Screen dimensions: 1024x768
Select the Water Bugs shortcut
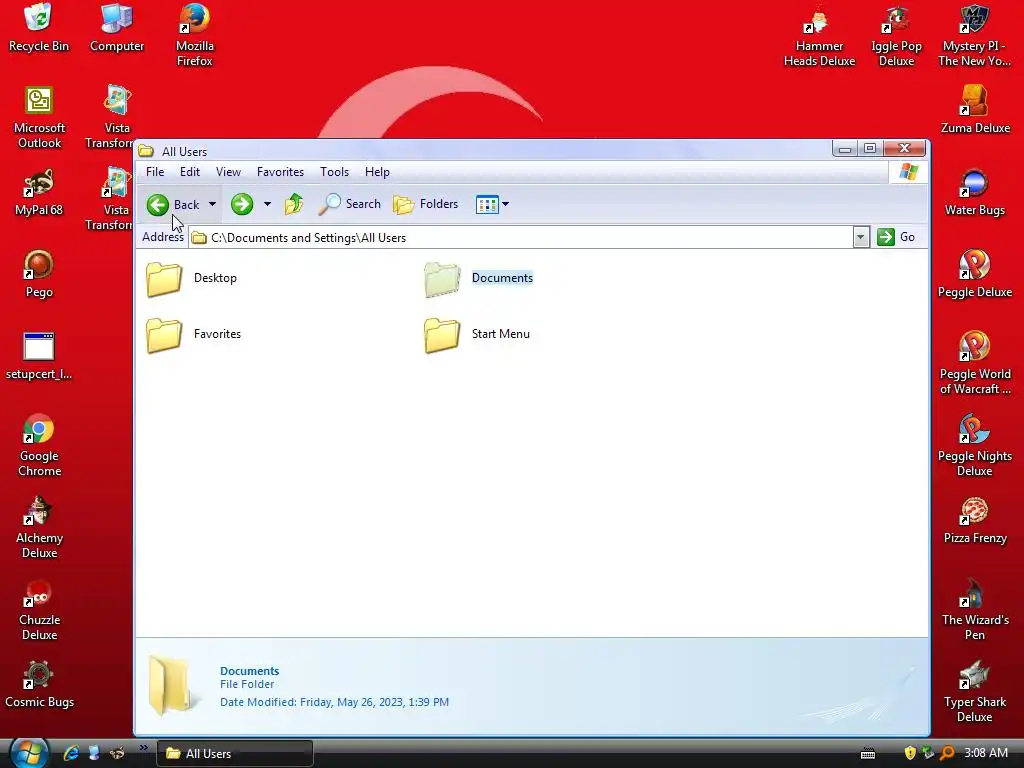(x=974, y=192)
